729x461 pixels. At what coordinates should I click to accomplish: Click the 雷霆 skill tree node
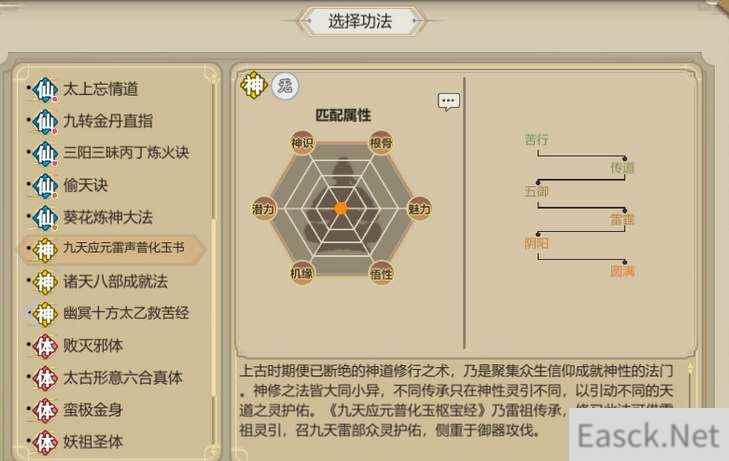[622, 219]
